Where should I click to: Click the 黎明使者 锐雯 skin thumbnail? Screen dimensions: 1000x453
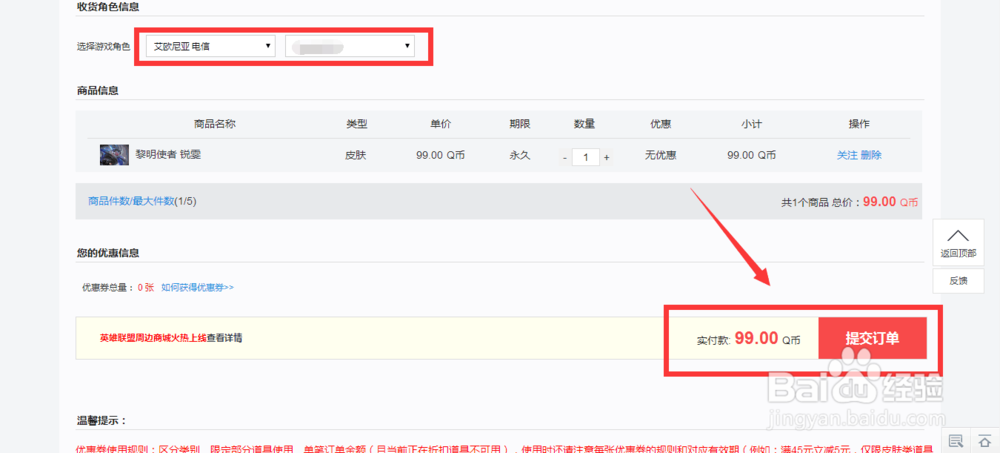click(115, 155)
